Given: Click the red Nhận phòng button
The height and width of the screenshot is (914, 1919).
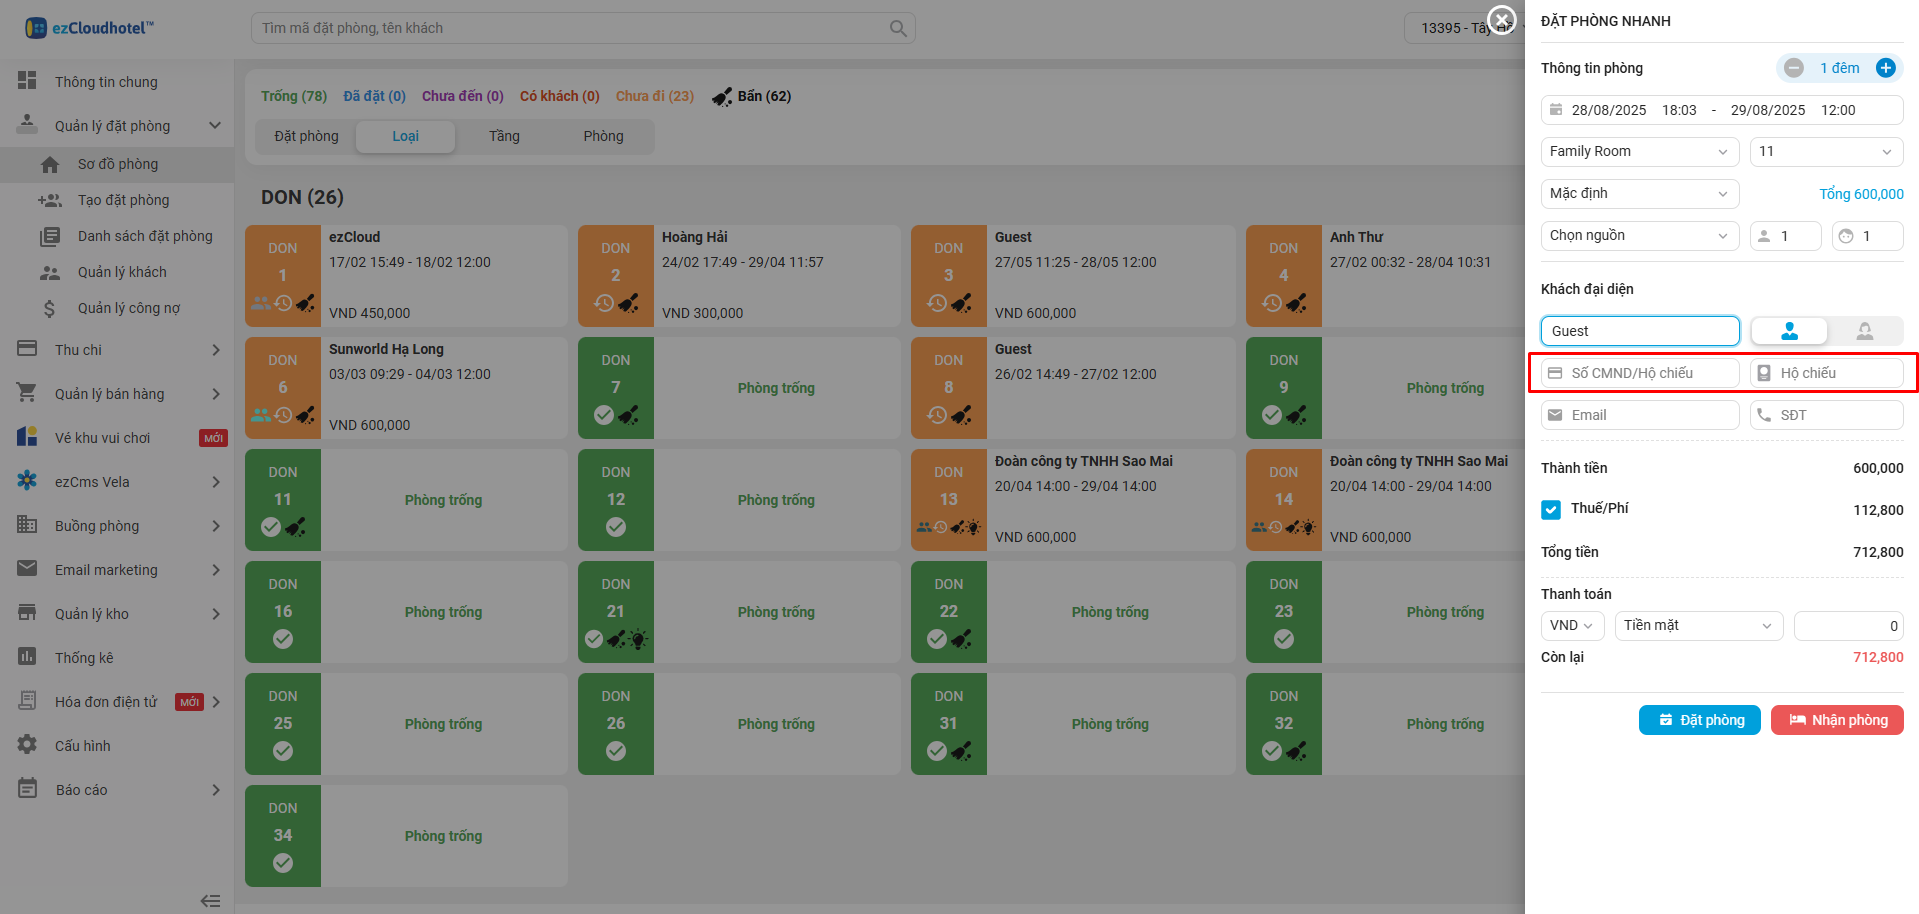Looking at the screenshot, I should point(1837,720).
